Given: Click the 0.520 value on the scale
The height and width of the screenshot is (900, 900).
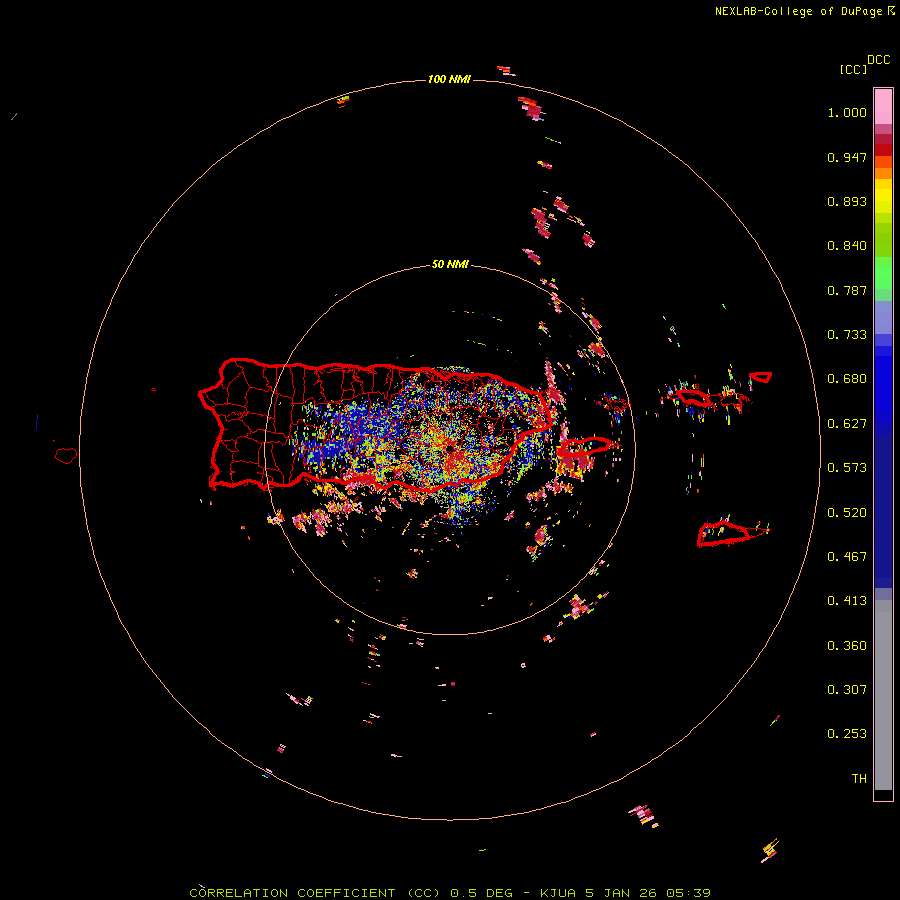Looking at the screenshot, I should (847, 513).
